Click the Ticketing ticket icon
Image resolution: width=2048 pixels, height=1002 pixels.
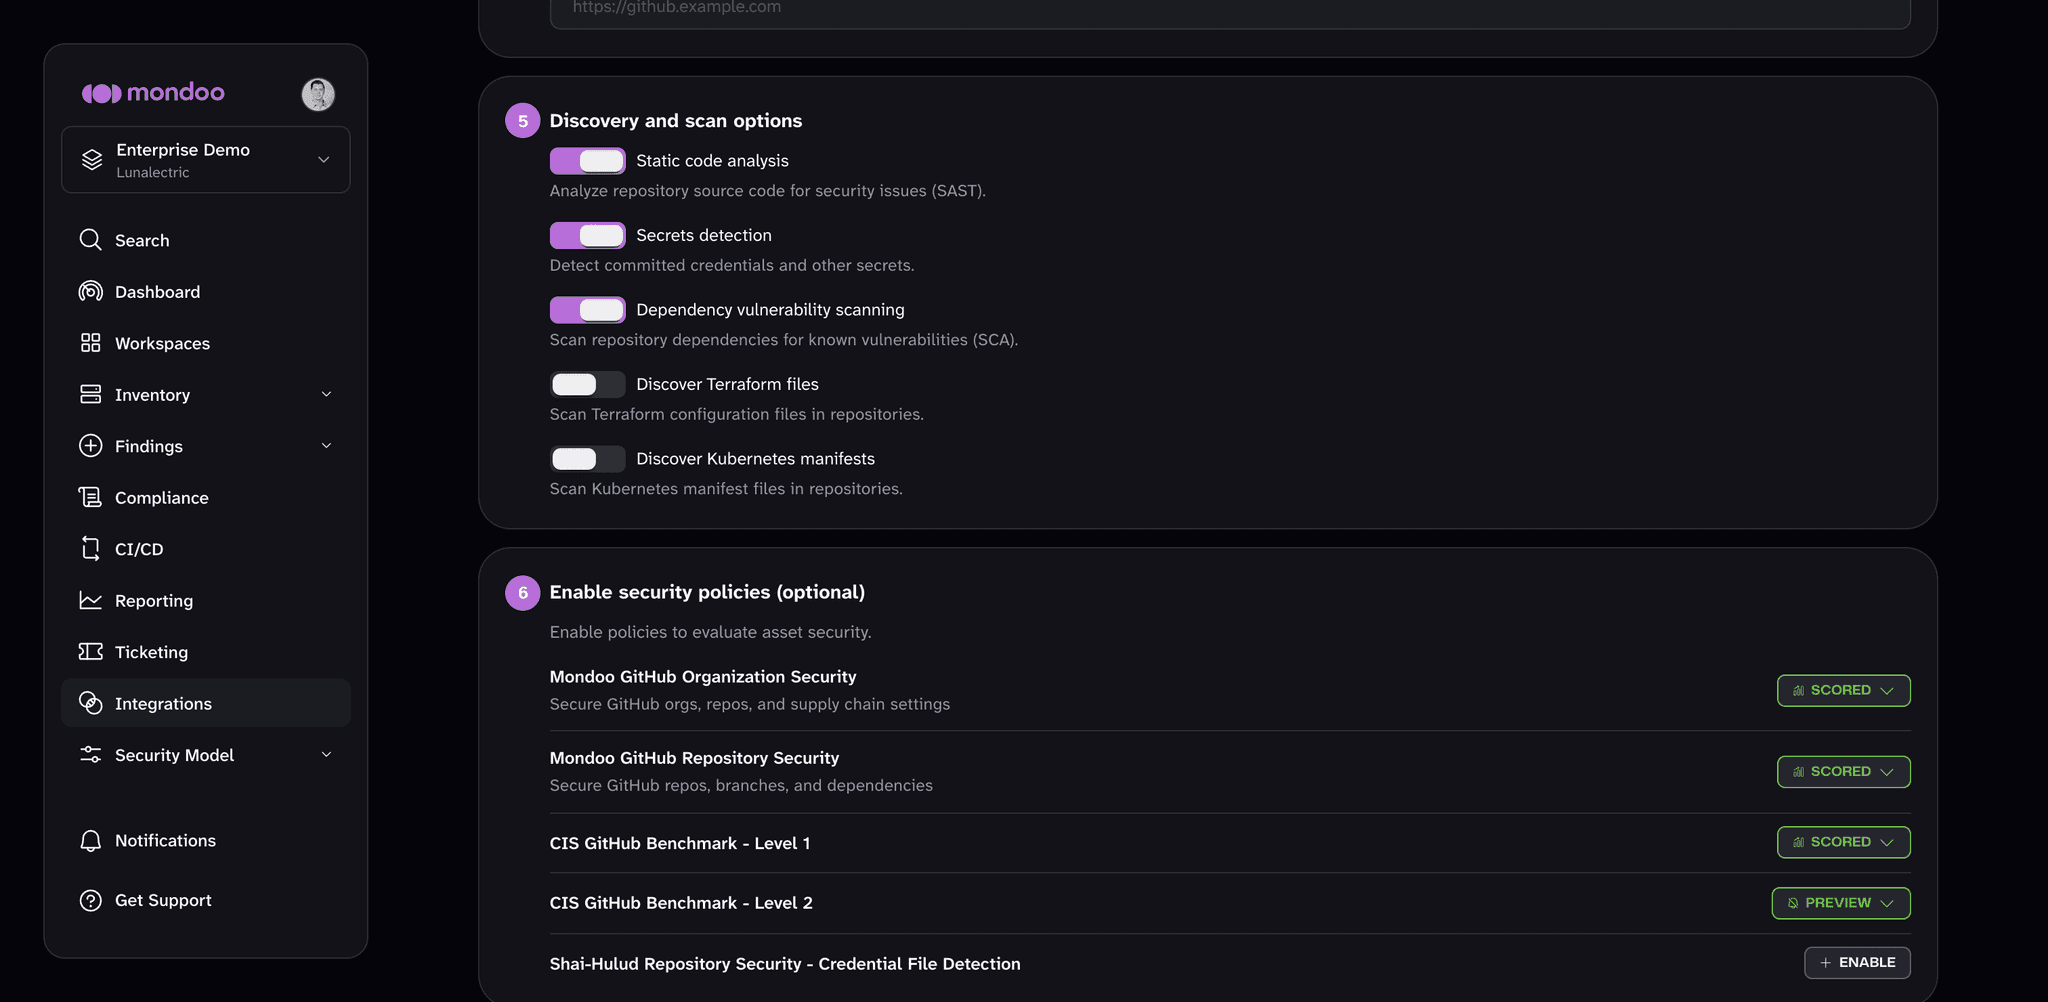91,651
